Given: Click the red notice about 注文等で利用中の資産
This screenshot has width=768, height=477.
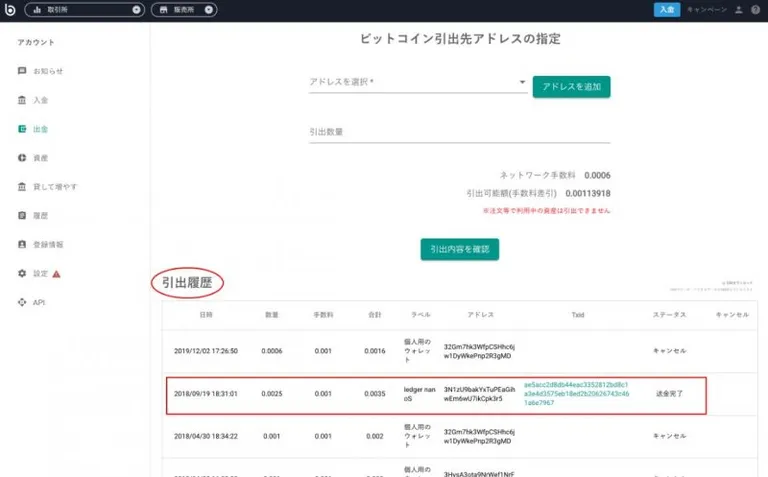Looking at the screenshot, I should (x=546, y=211).
